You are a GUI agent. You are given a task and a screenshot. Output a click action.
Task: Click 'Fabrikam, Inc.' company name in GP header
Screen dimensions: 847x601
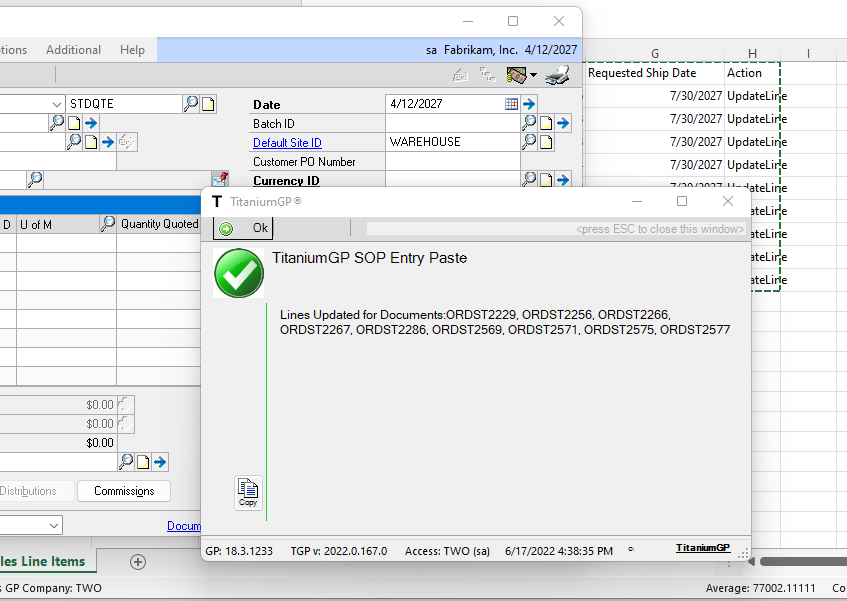click(x=480, y=50)
